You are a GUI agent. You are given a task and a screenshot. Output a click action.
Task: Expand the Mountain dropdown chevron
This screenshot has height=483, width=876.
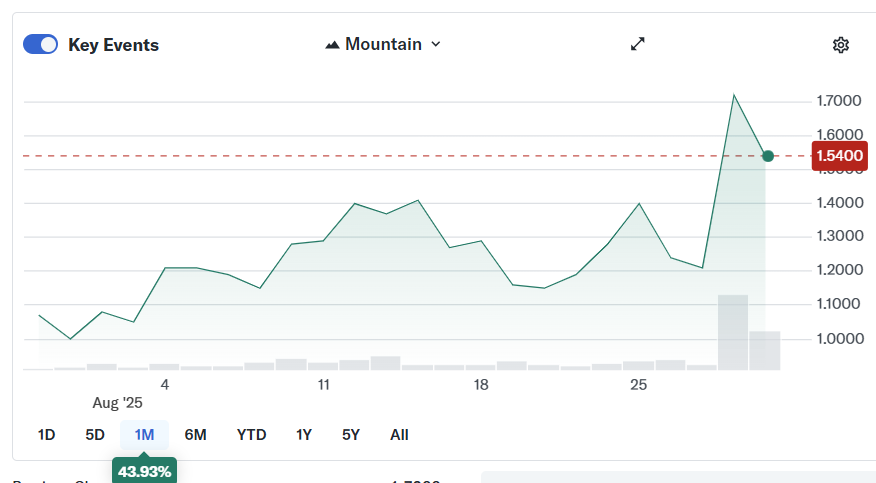[435, 45]
